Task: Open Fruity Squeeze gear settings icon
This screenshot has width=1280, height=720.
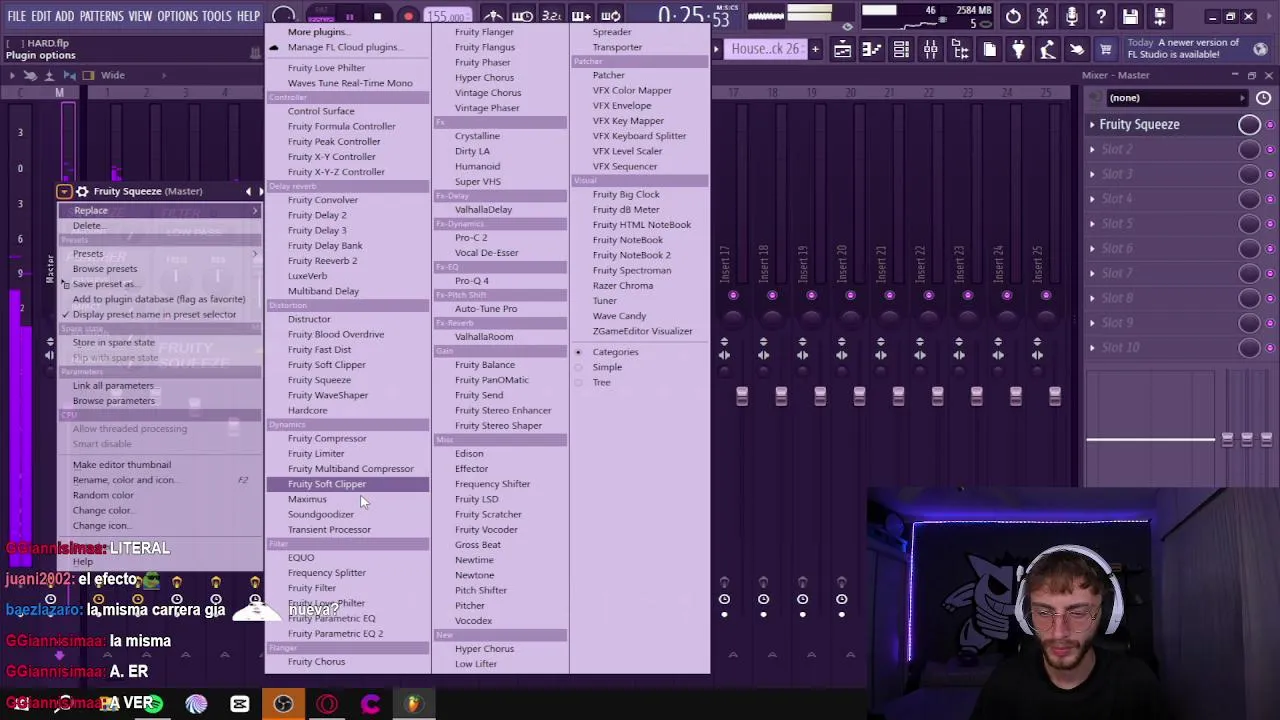Action: (82, 191)
